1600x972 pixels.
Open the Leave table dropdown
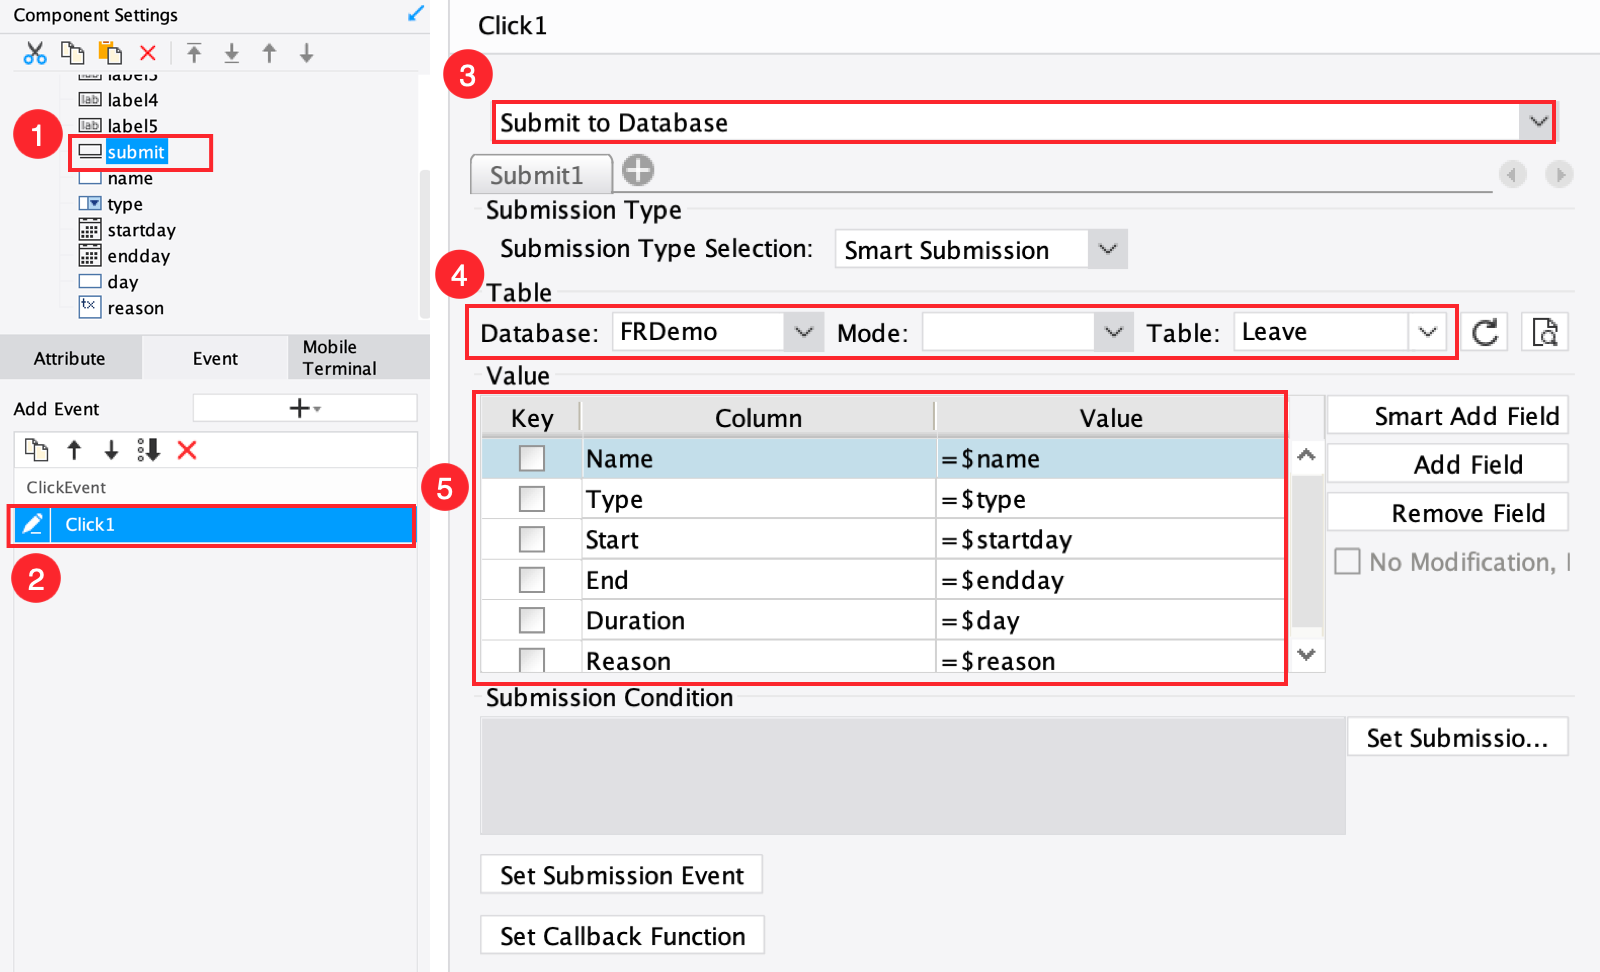tap(1427, 332)
